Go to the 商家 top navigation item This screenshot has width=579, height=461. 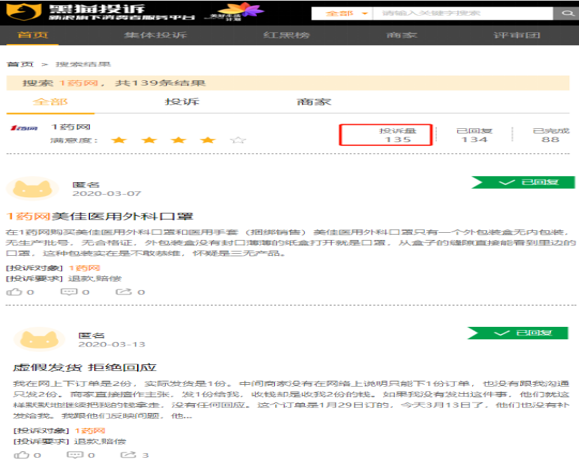(402, 35)
